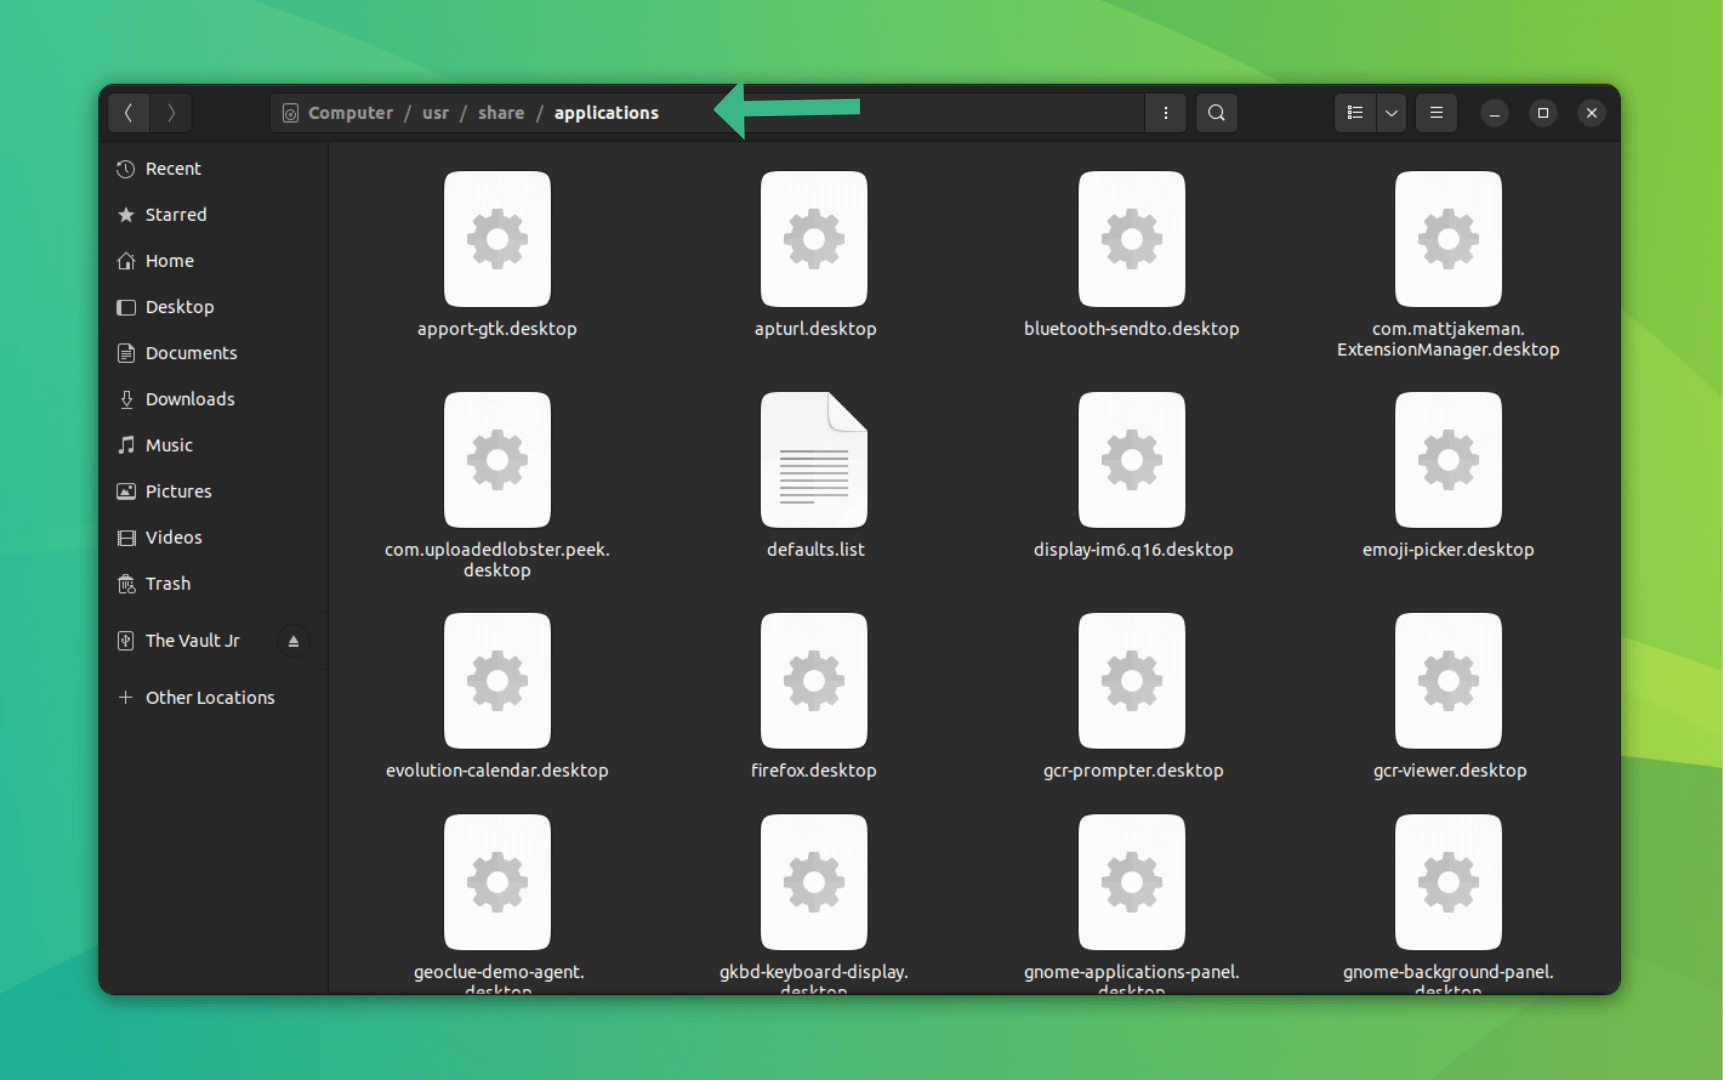The height and width of the screenshot is (1080, 1723).
Task: Click the Home icon in the sidebar
Action: [126, 260]
